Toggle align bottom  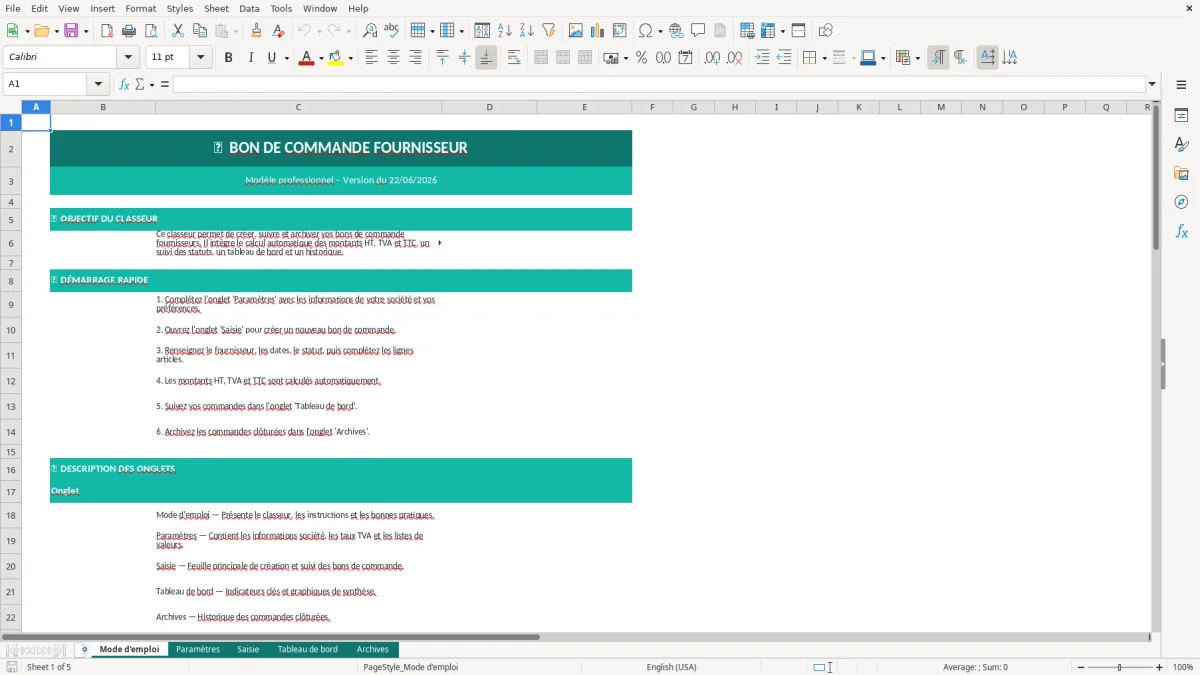click(486, 58)
